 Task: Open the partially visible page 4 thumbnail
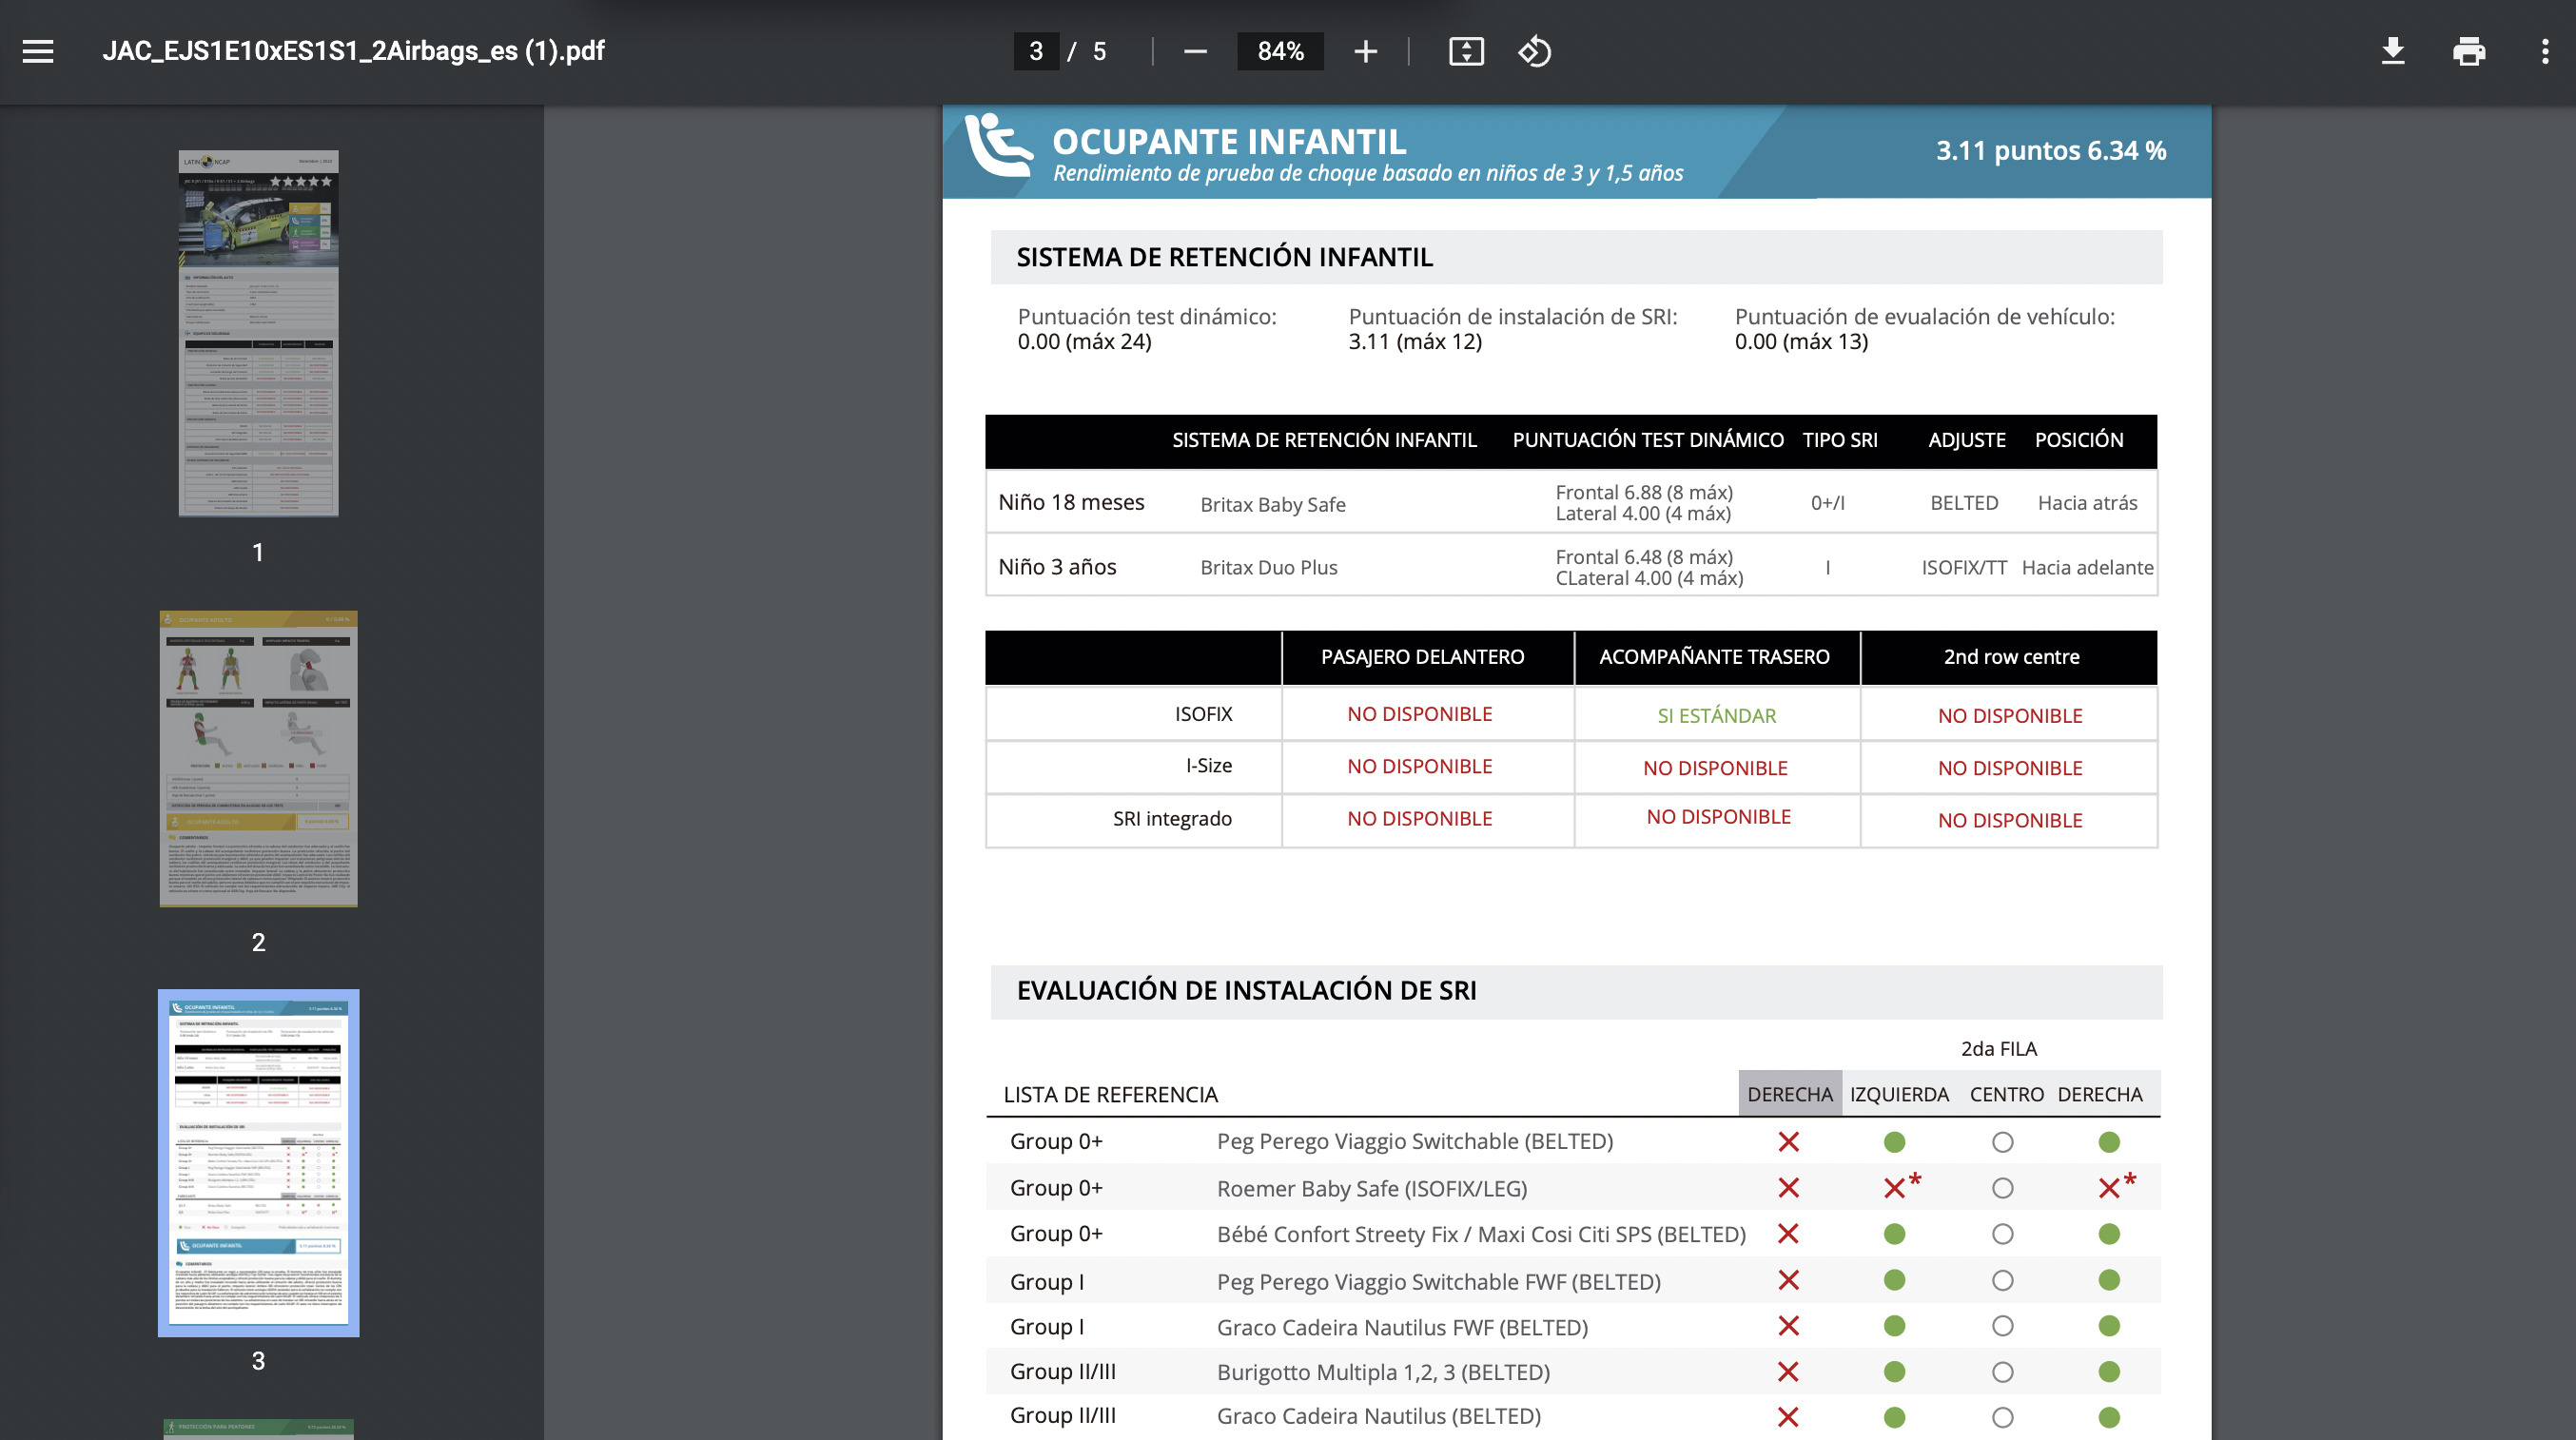tap(258, 1428)
